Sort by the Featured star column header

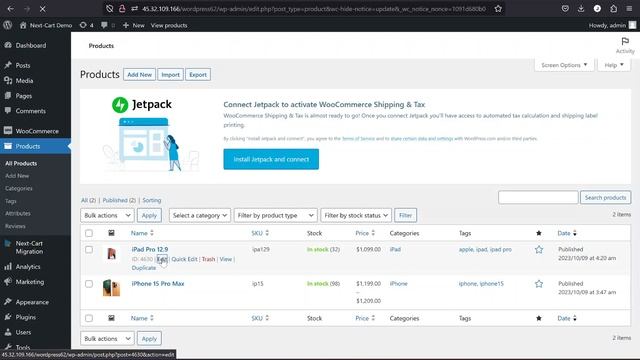pyautogui.click(x=539, y=233)
